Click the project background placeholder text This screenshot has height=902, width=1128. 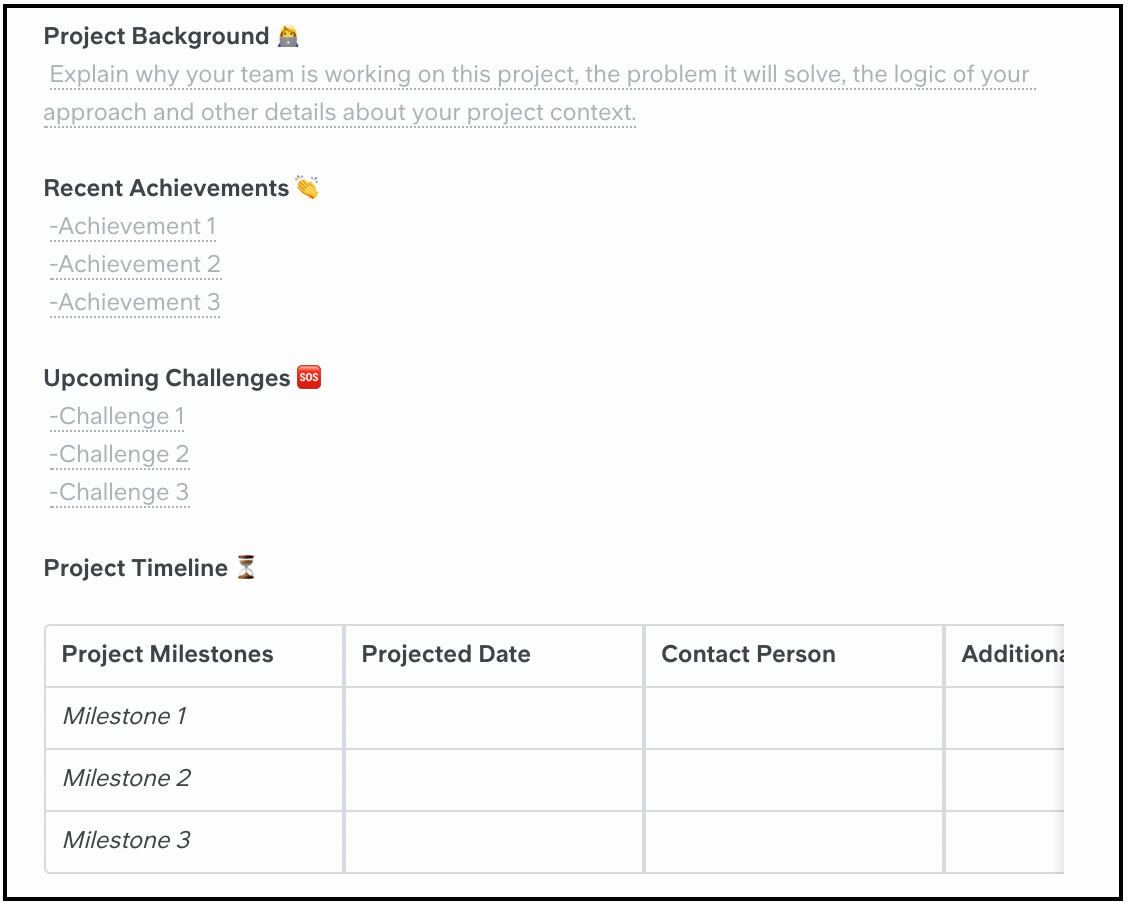click(x=540, y=94)
